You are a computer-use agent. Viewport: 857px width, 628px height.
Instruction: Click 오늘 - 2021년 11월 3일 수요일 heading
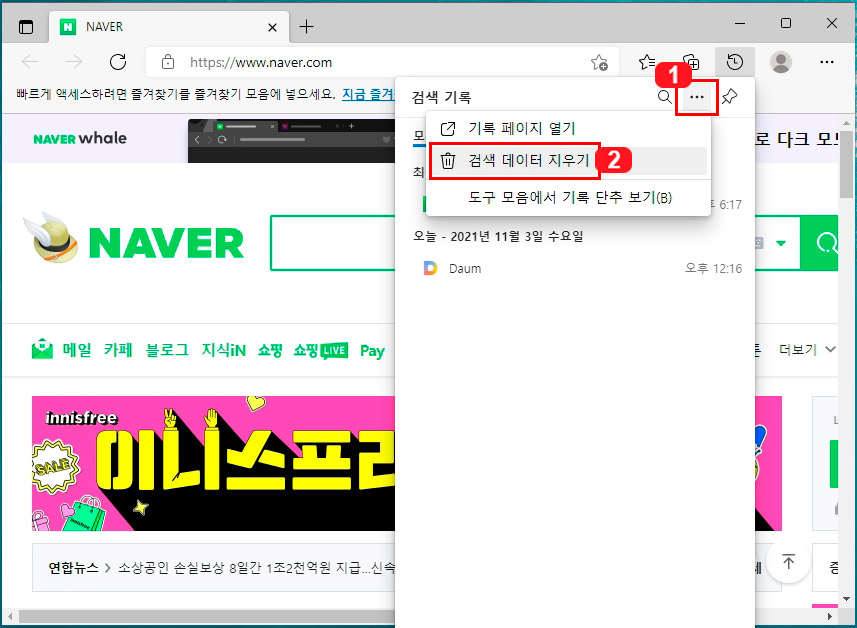[498, 236]
